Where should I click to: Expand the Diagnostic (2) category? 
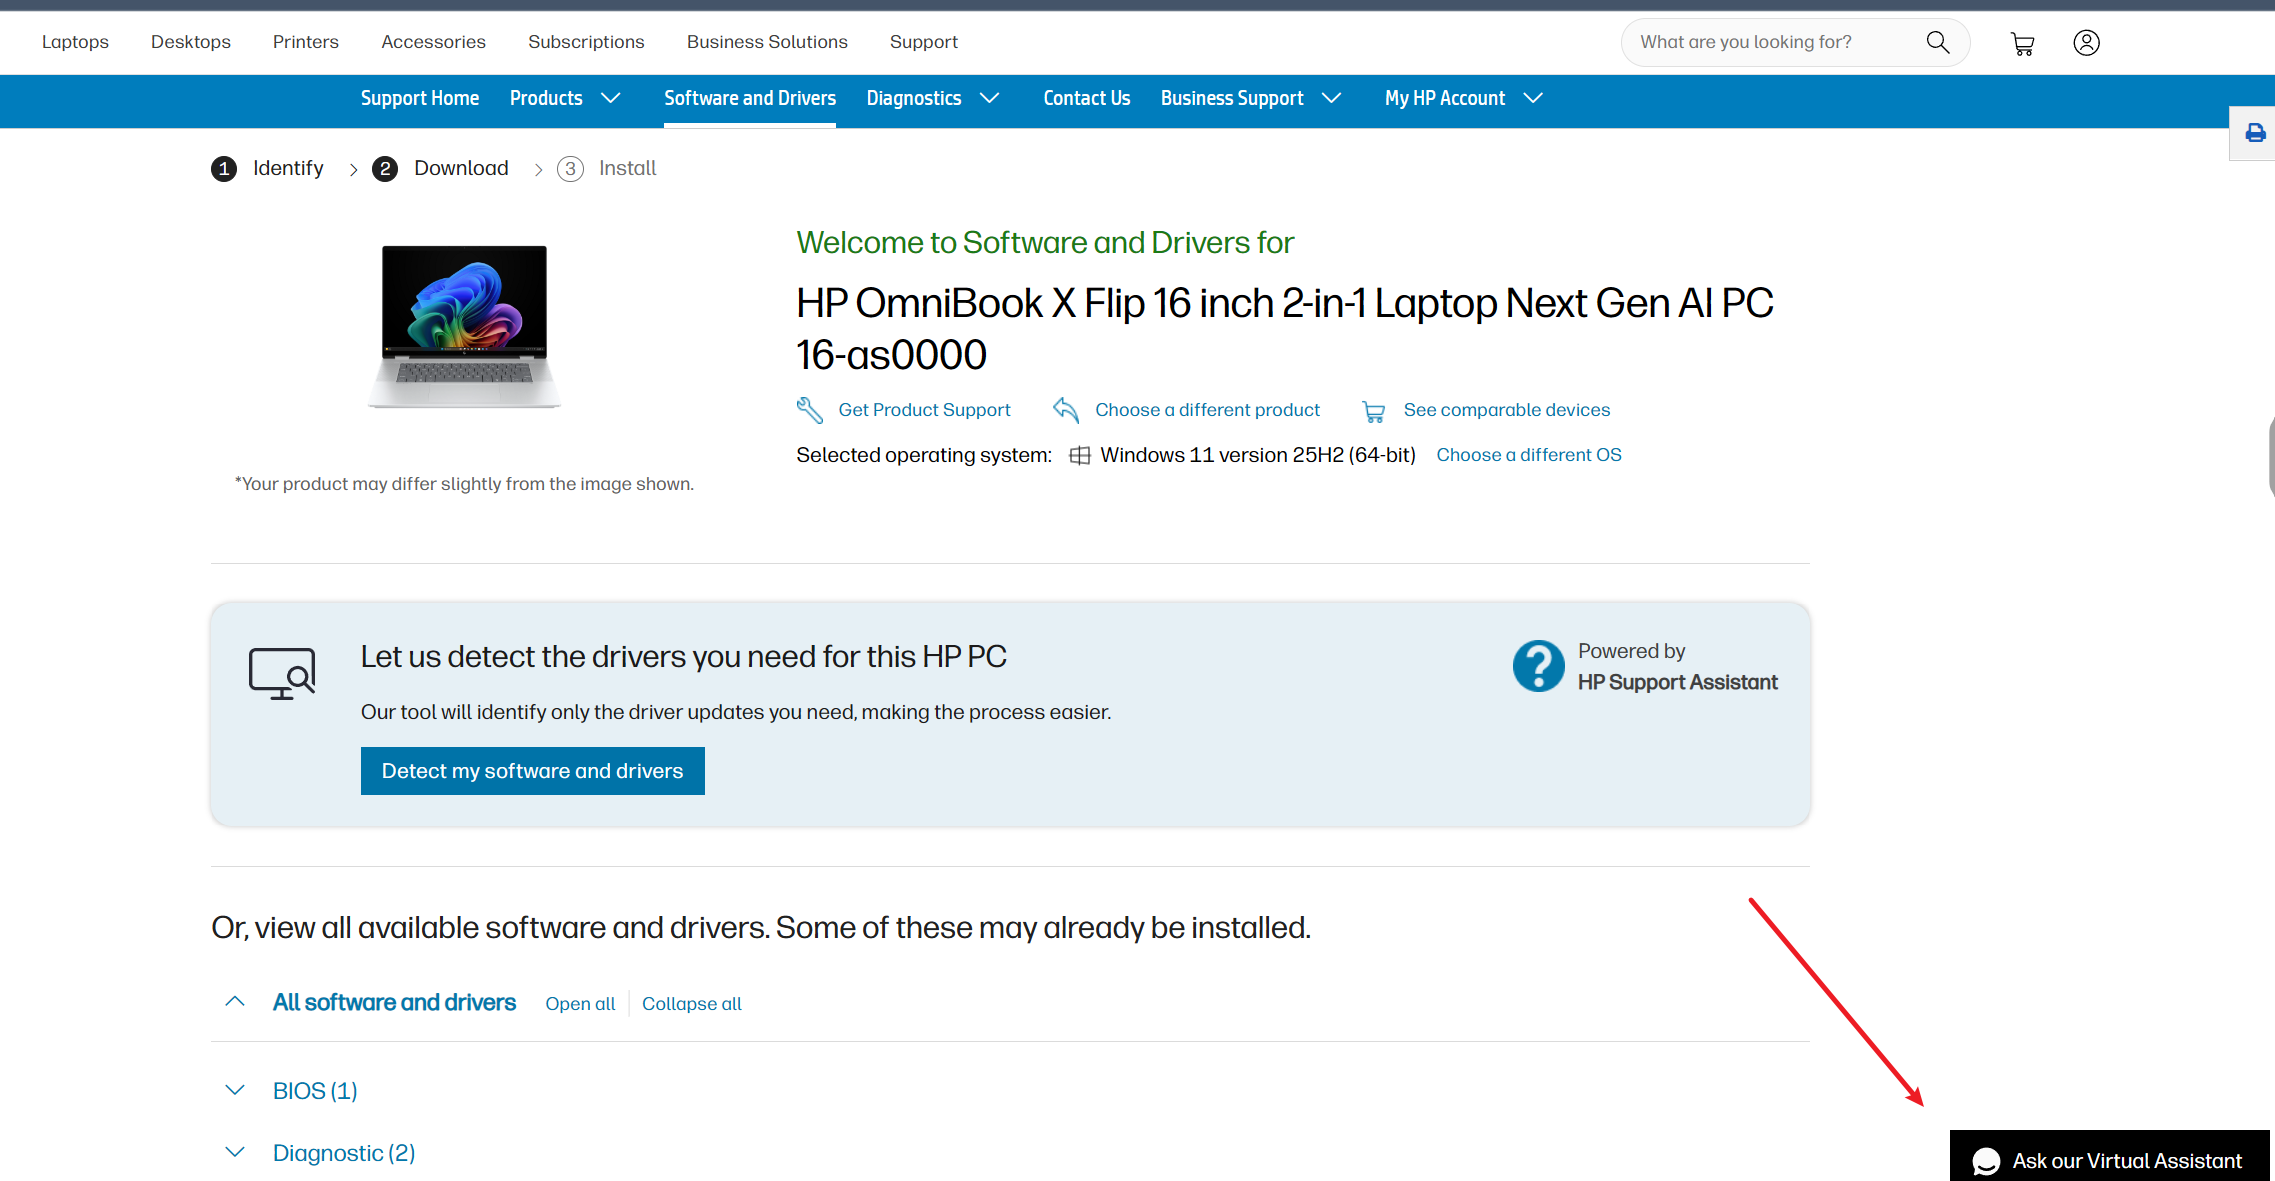[235, 1152]
